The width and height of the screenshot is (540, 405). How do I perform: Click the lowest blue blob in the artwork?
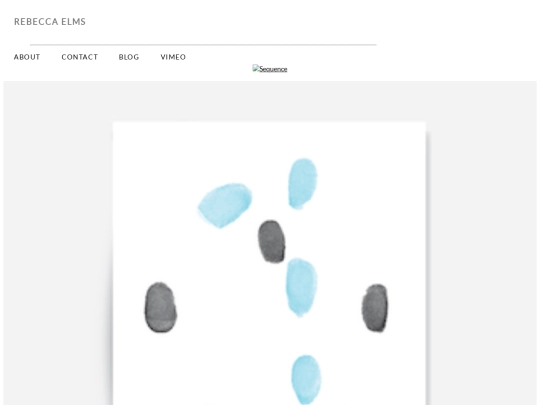pyautogui.click(x=306, y=380)
